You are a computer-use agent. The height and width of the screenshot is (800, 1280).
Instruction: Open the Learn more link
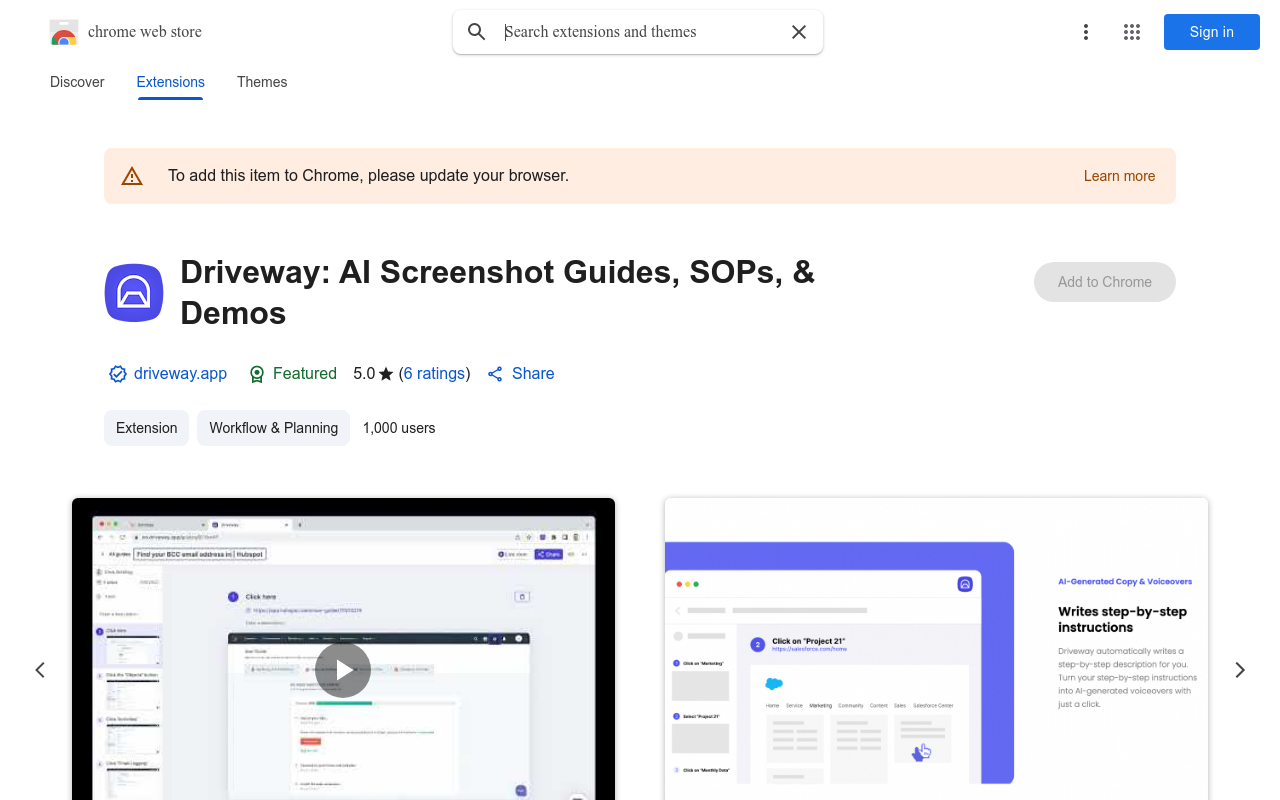(1119, 176)
